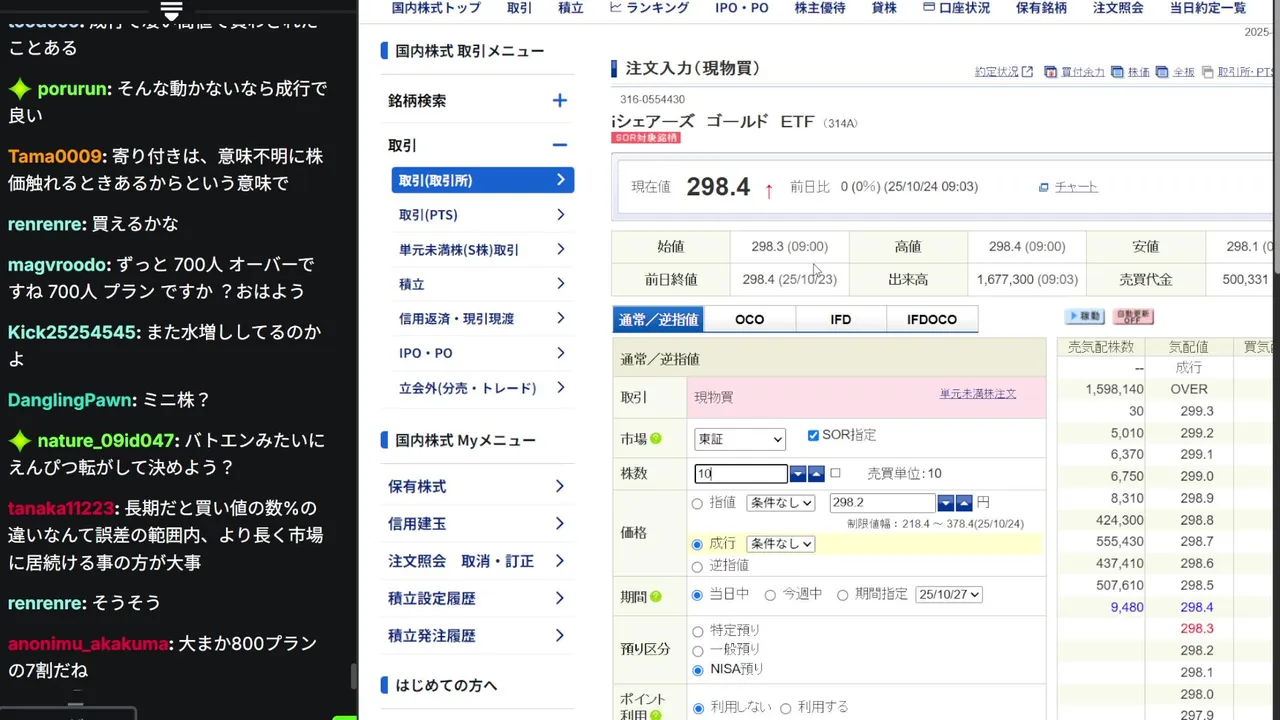Increase share quantity with the up arrow
Image resolution: width=1280 pixels, height=720 pixels.
(816, 474)
